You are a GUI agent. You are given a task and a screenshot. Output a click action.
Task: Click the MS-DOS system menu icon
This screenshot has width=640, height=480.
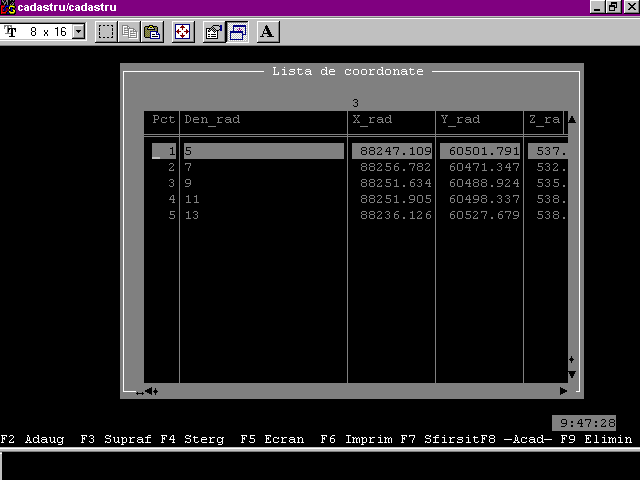pyautogui.click(x=8, y=7)
